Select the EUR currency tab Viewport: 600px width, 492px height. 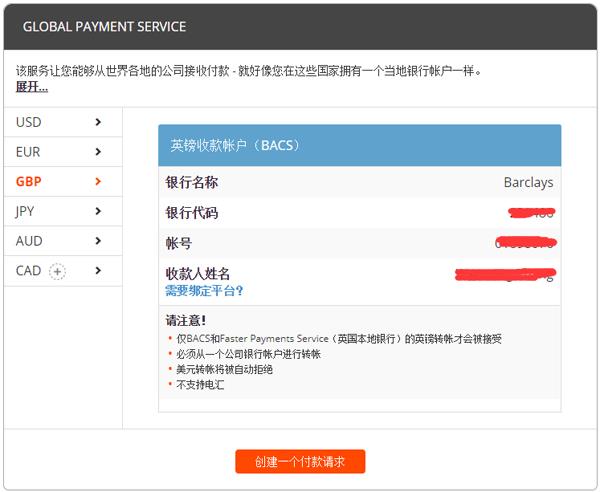tap(63, 152)
